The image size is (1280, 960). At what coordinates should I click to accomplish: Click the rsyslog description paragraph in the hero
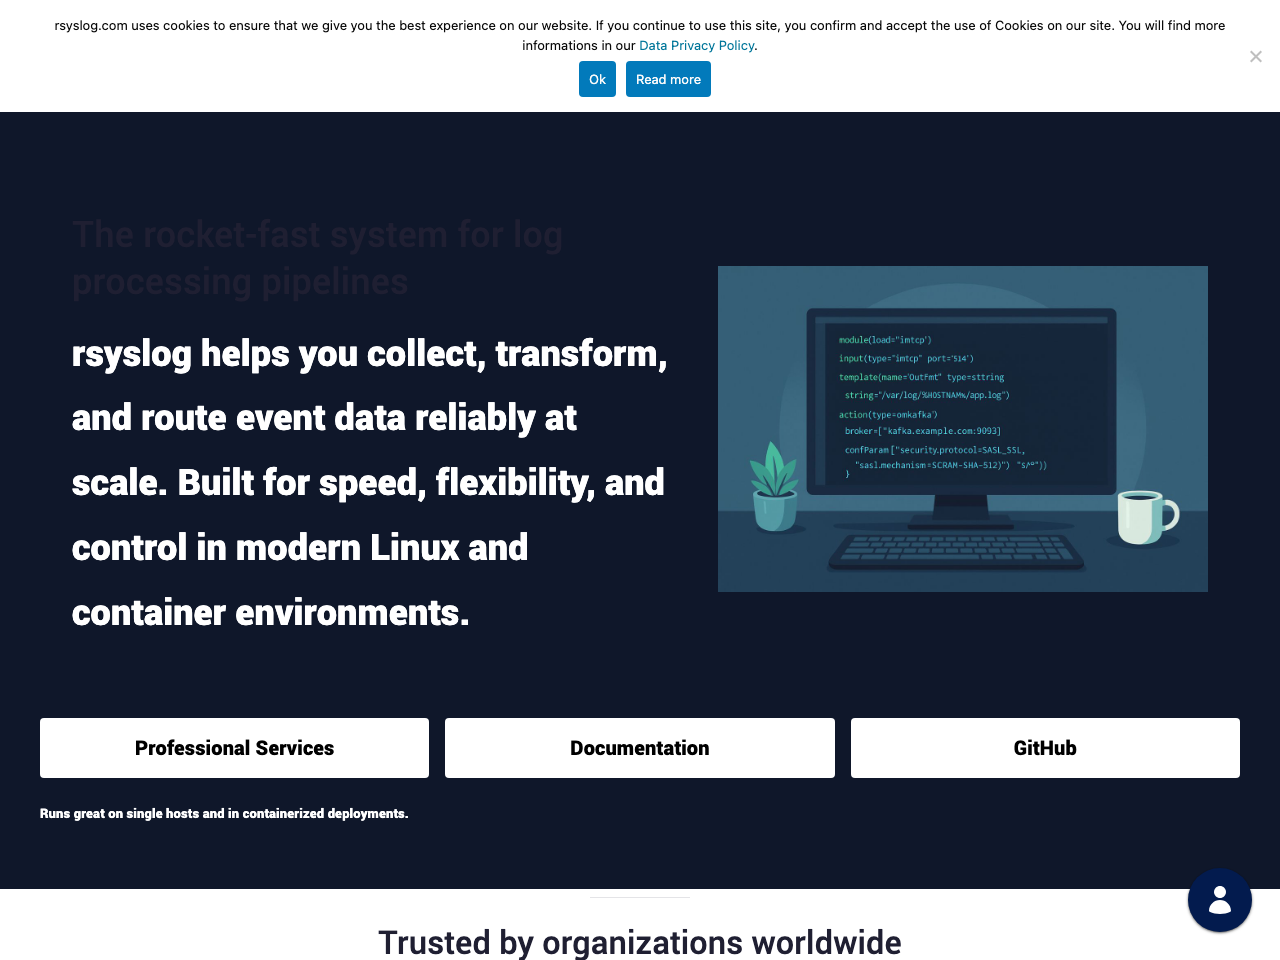(370, 482)
